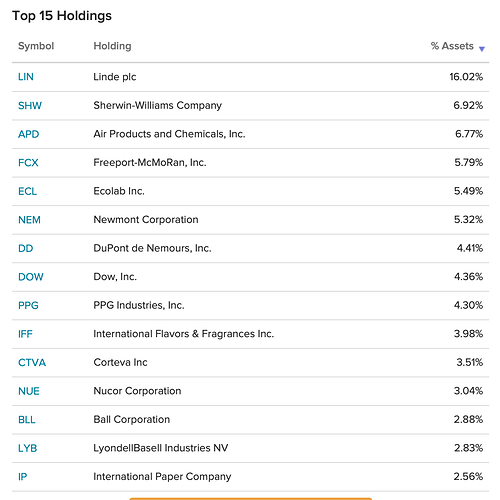Image resolution: width=500 pixels, height=500 pixels.
Task: Open the FCX ticker symbol link
Action: pos(28,163)
